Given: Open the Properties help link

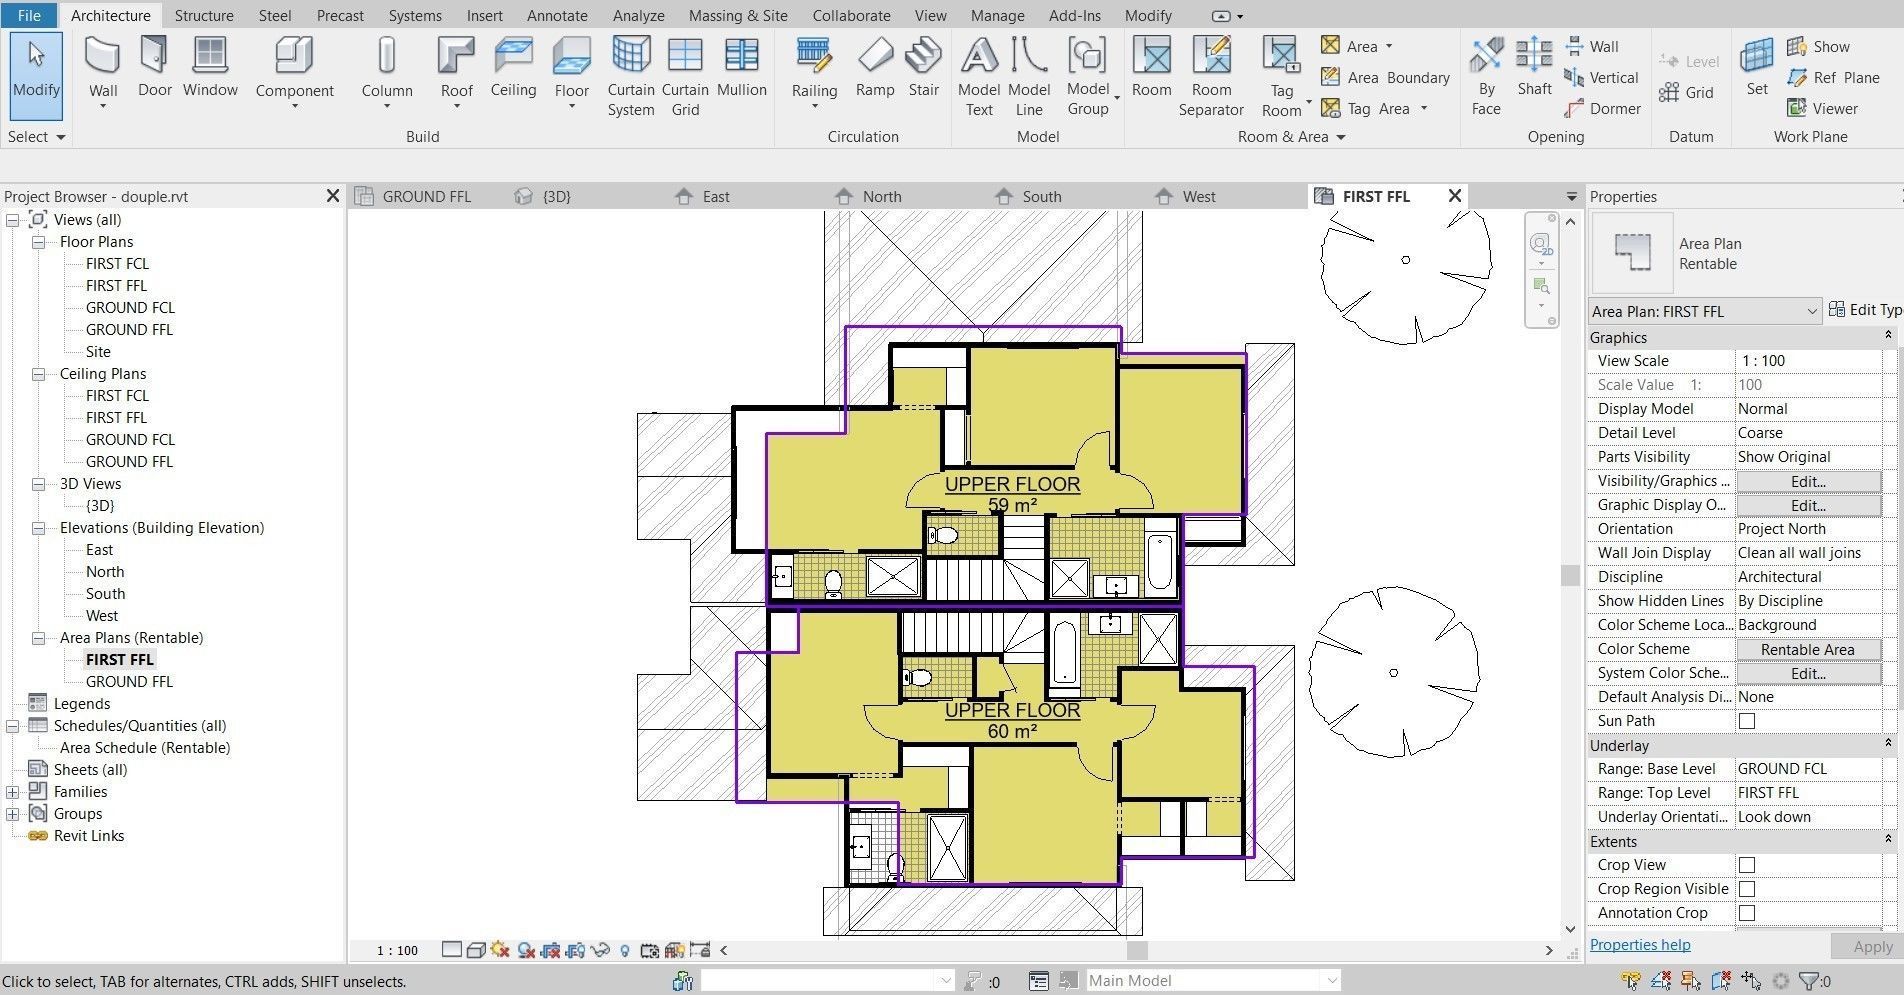Looking at the screenshot, I should click(1640, 945).
